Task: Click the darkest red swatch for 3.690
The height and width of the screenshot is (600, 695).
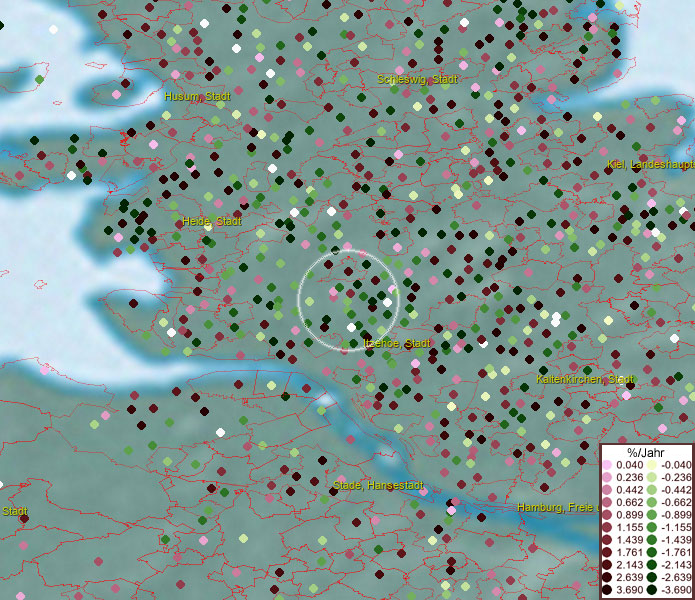Action: [x=607, y=590]
